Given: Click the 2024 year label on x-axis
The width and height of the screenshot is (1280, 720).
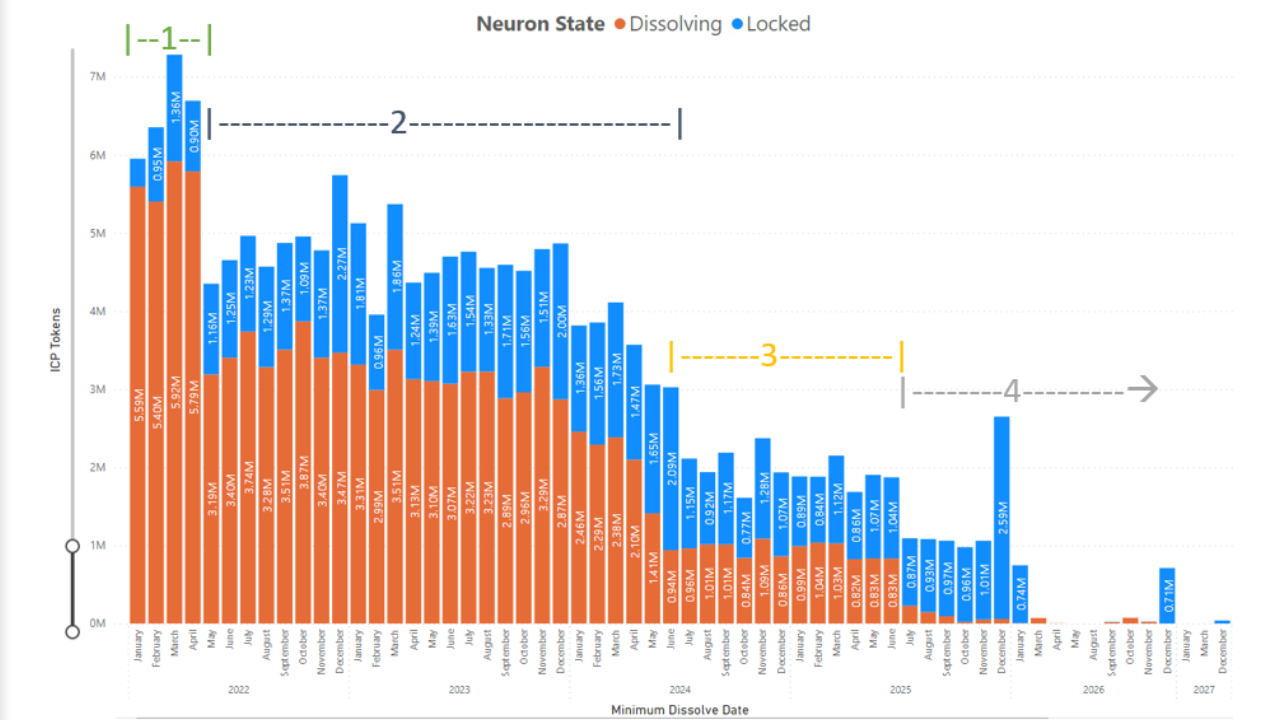Looking at the screenshot, I should [680, 689].
